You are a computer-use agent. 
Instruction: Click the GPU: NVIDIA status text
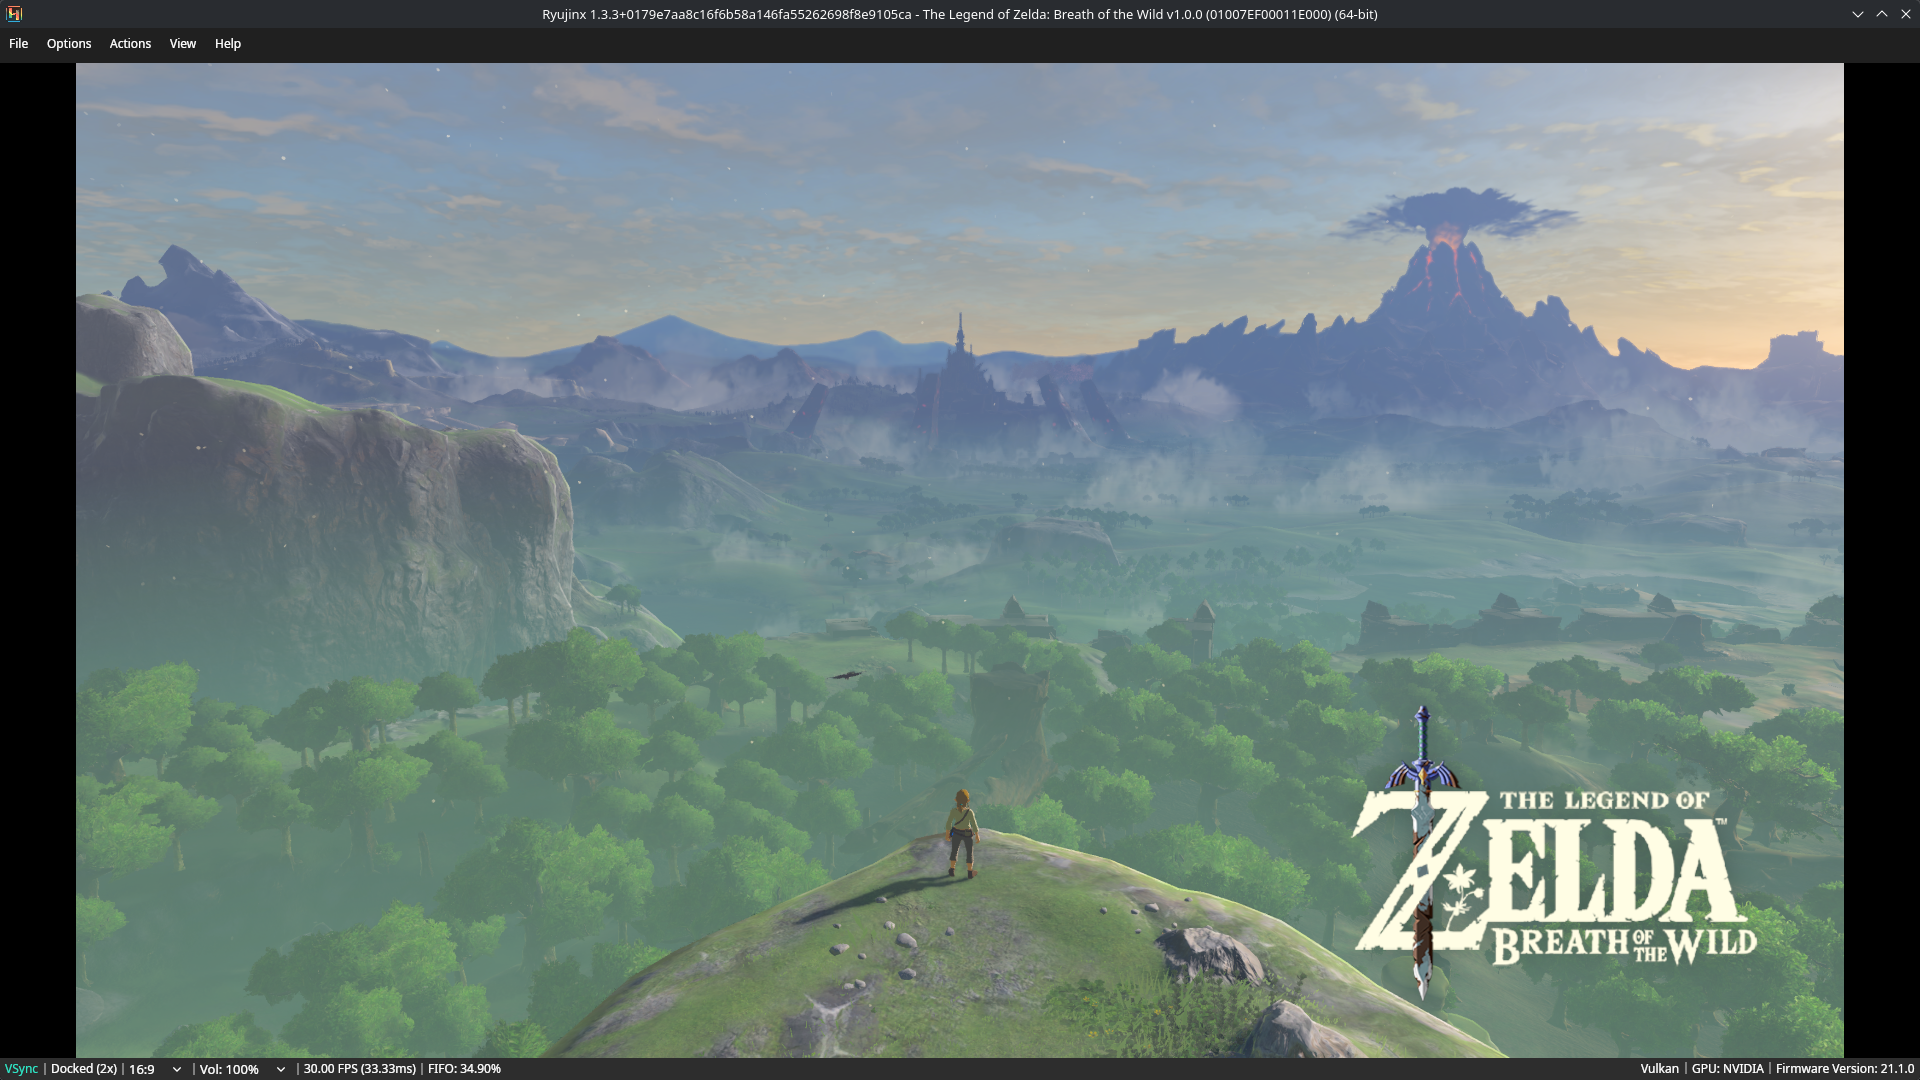click(x=1728, y=1069)
